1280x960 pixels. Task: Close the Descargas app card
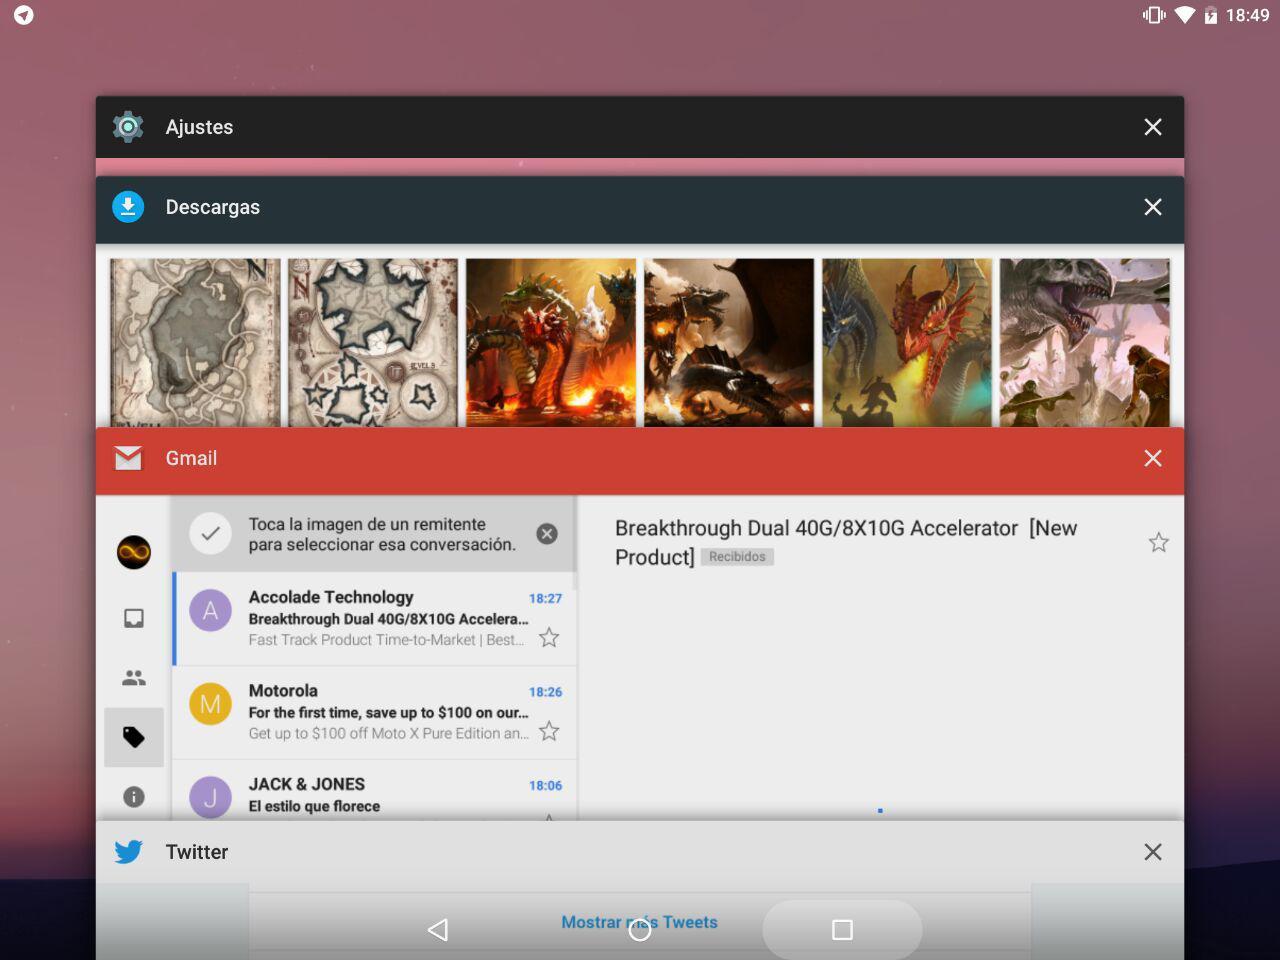pyautogui.click(x=1153, y=207)
